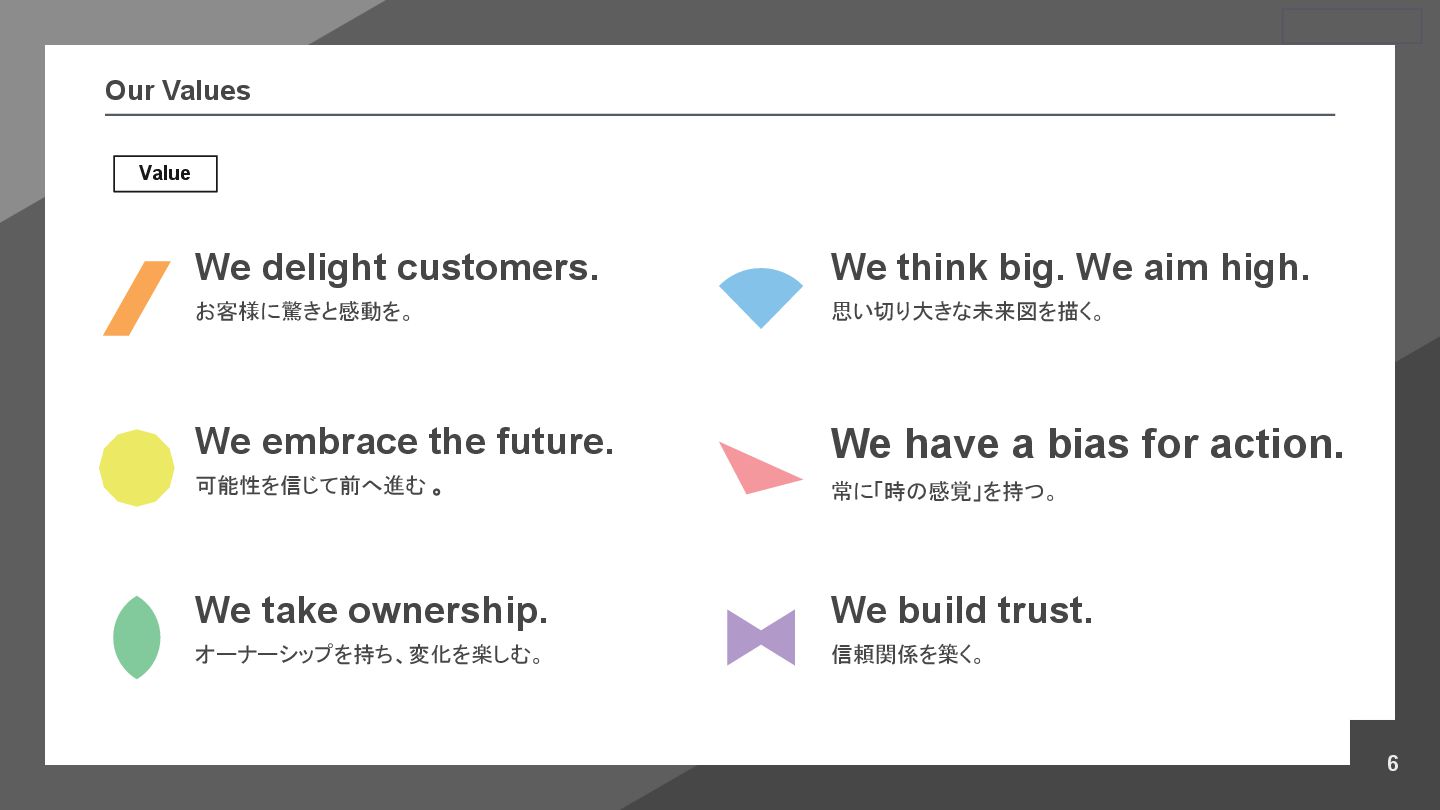Click the orange parallelogram icon
The height and width of the screenshot is (810, 1440).
(137, 298)
